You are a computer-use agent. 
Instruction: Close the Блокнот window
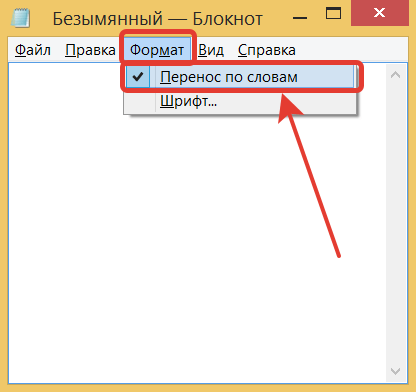pyautogui.click(x=380, y=13)
